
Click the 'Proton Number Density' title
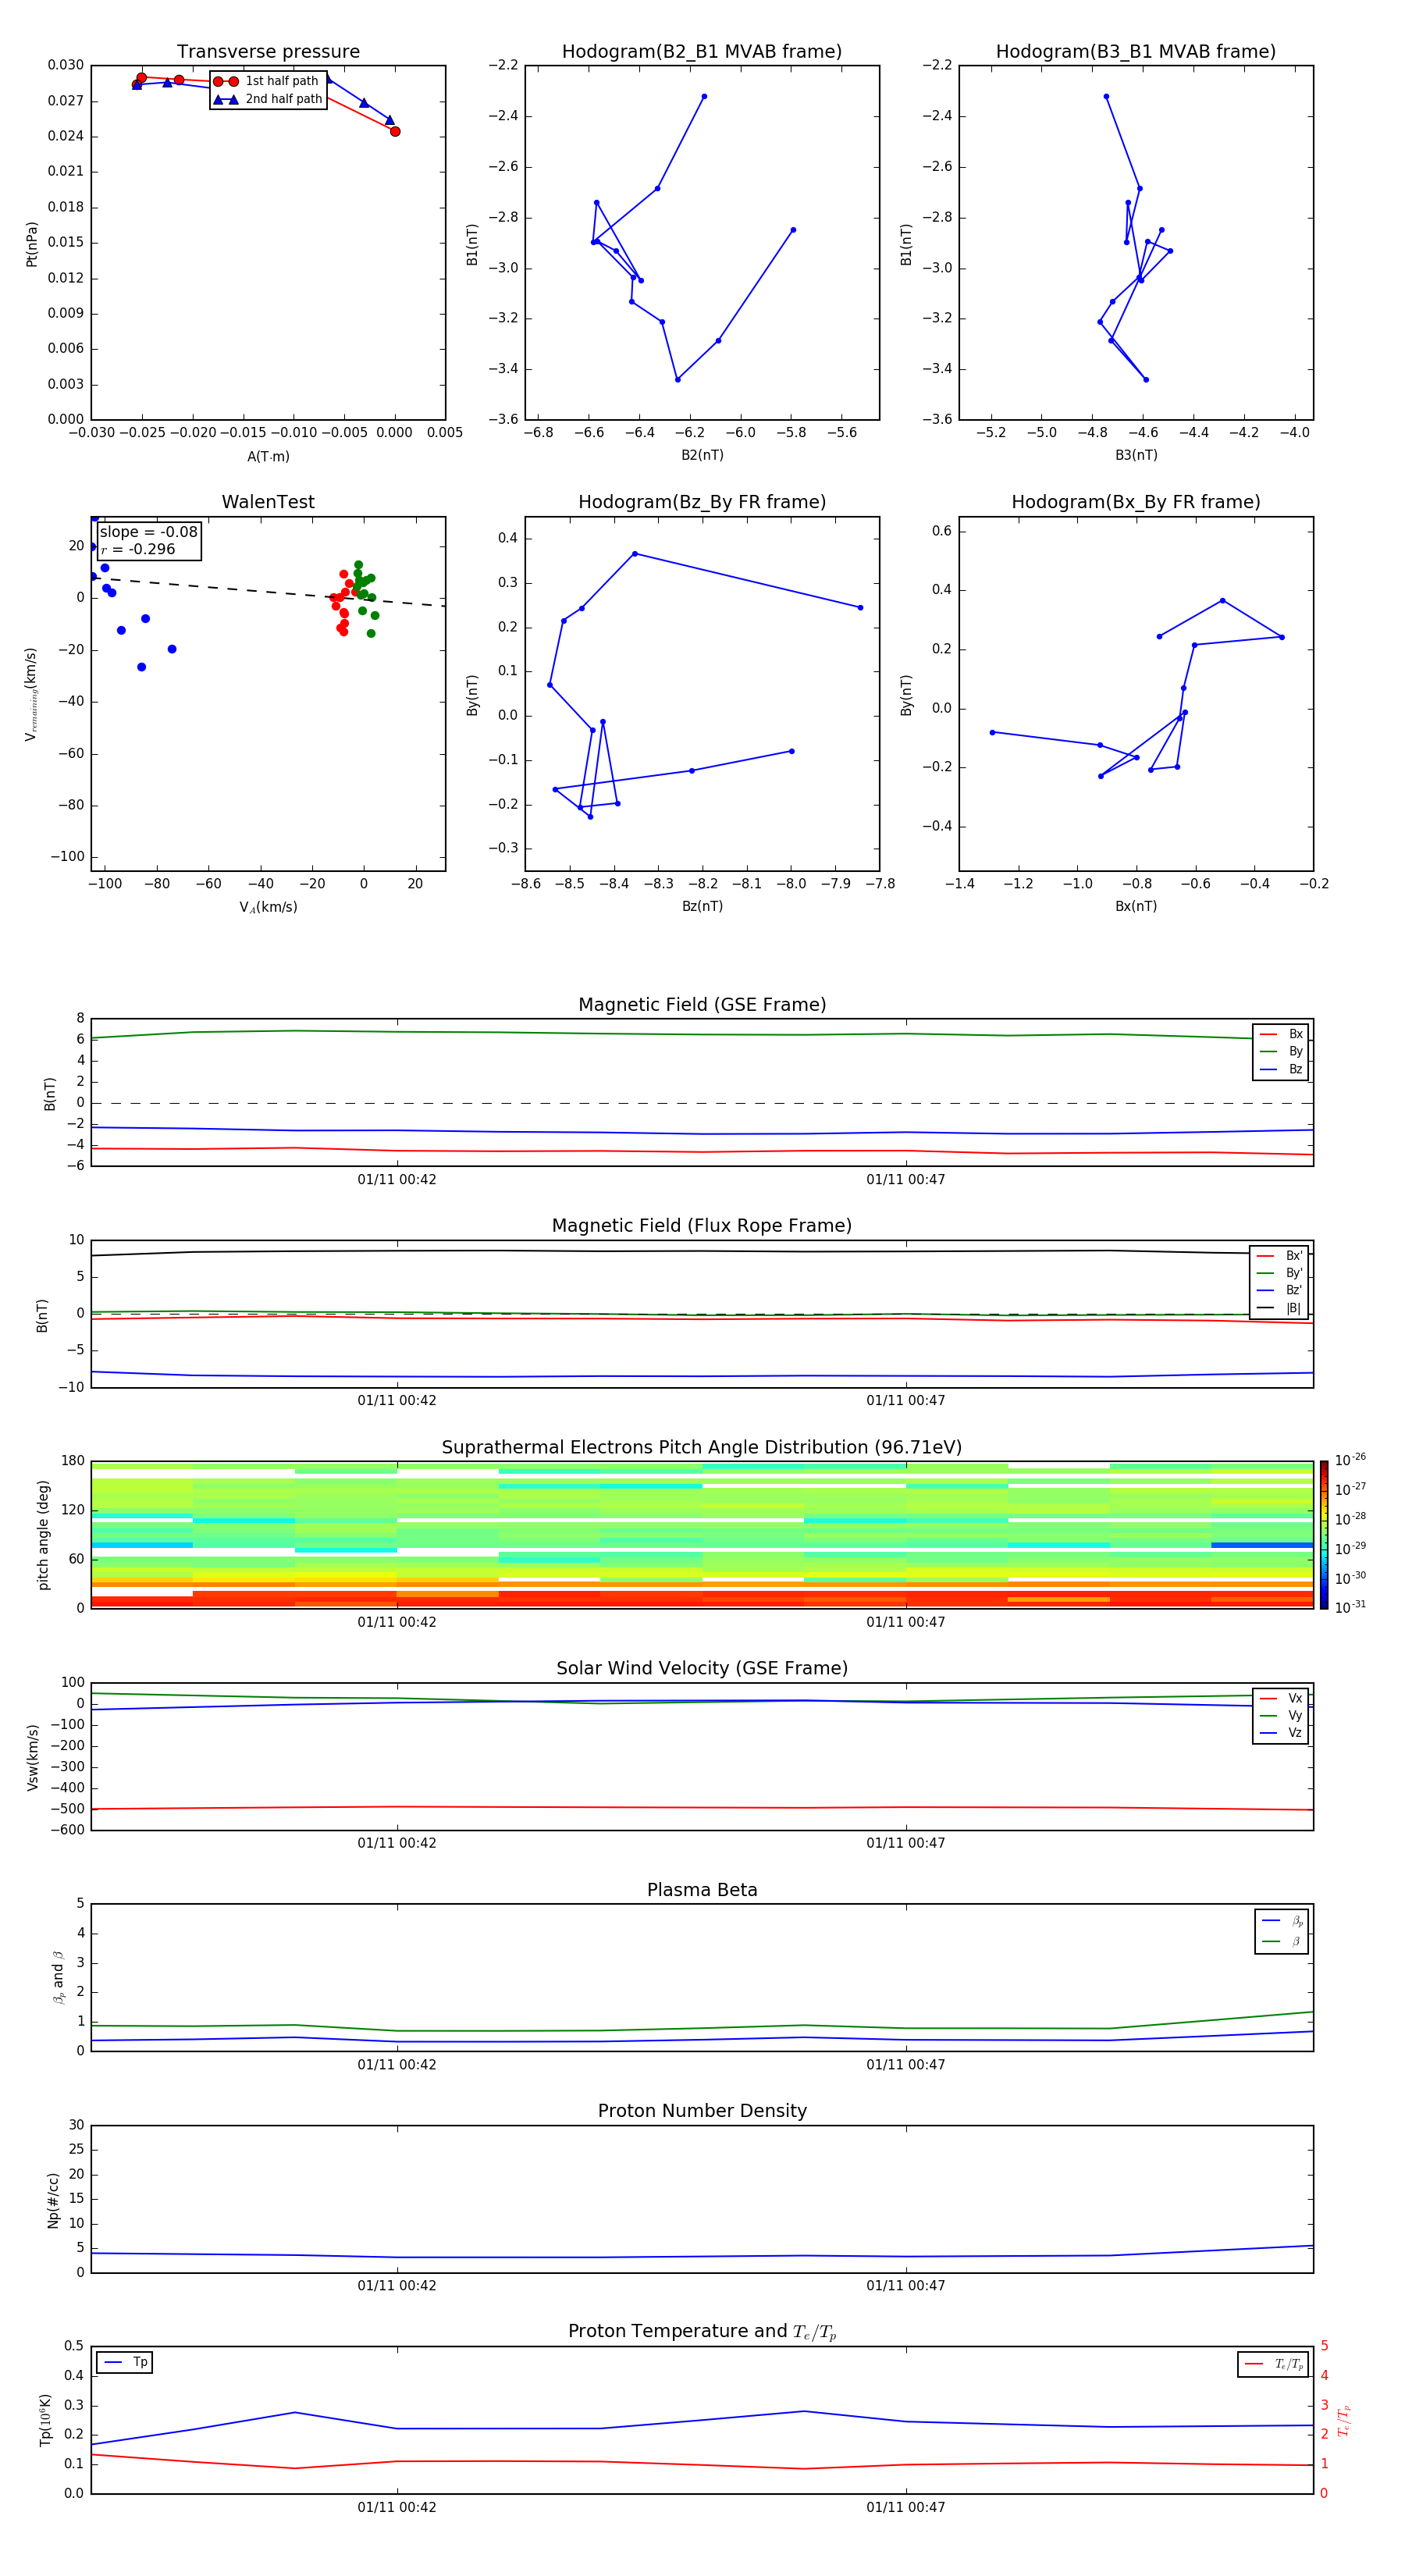[702, 2111]
